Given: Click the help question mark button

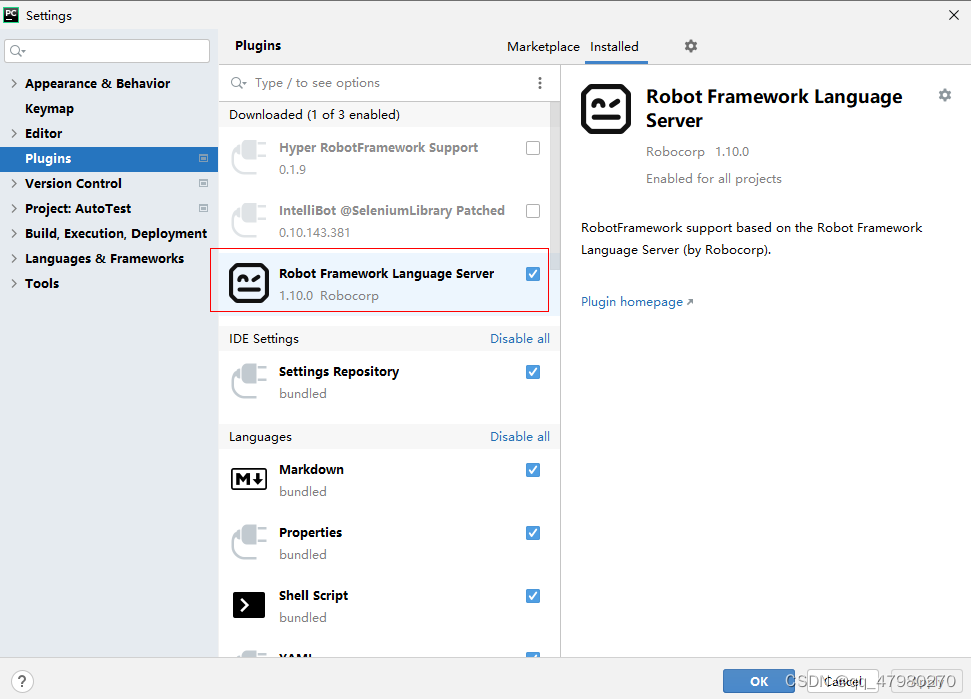Looking at the screenshot, I should click(22, 682).
